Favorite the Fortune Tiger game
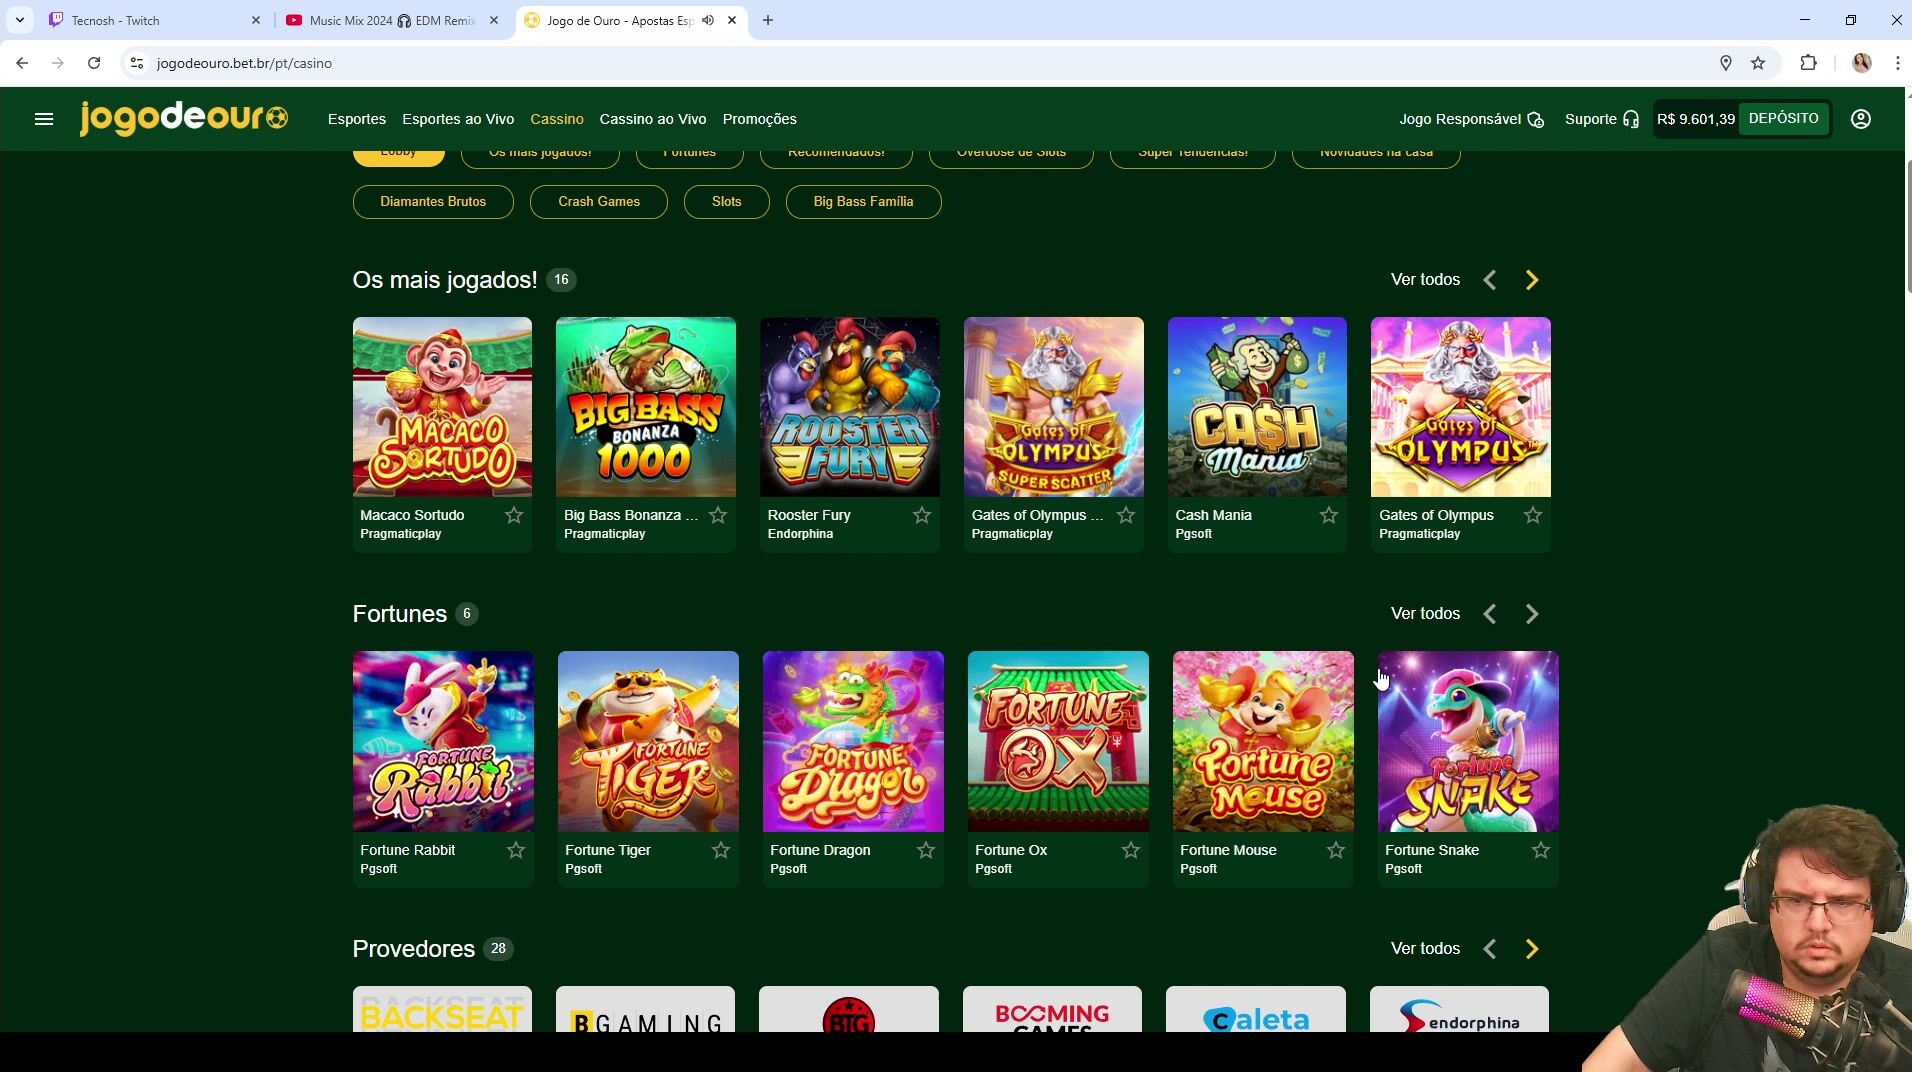This screenshot has width=1912, height=1072. [x=721, y=850]
